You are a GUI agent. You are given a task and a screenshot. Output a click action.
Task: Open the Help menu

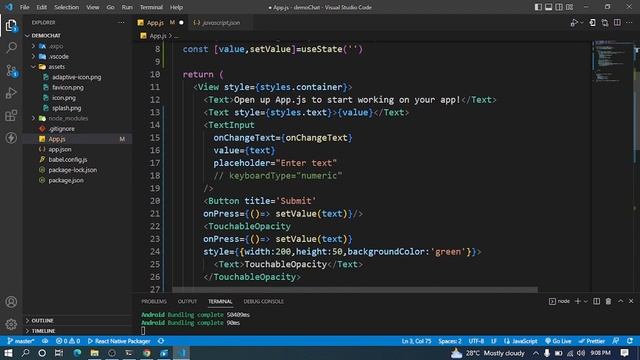(x=176, y=7)
